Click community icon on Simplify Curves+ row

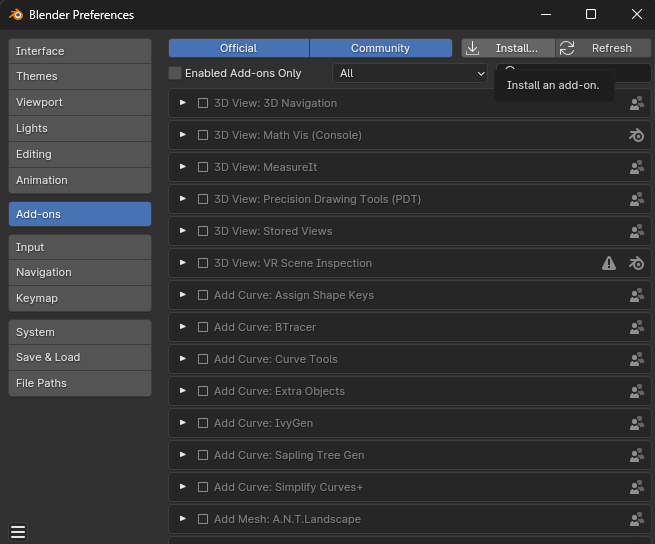pyautogui.click(x=637, y=487)
